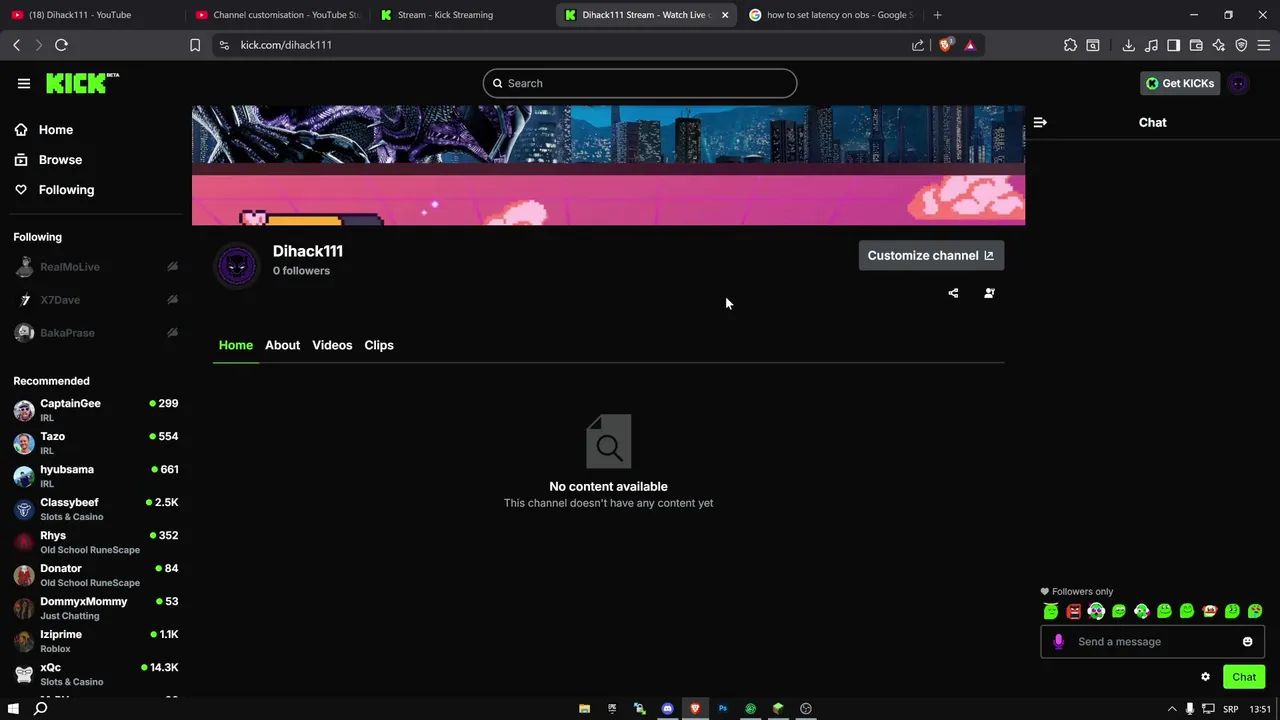
Task: Open CaptainGee recommended stream
Action: point(96,410)
